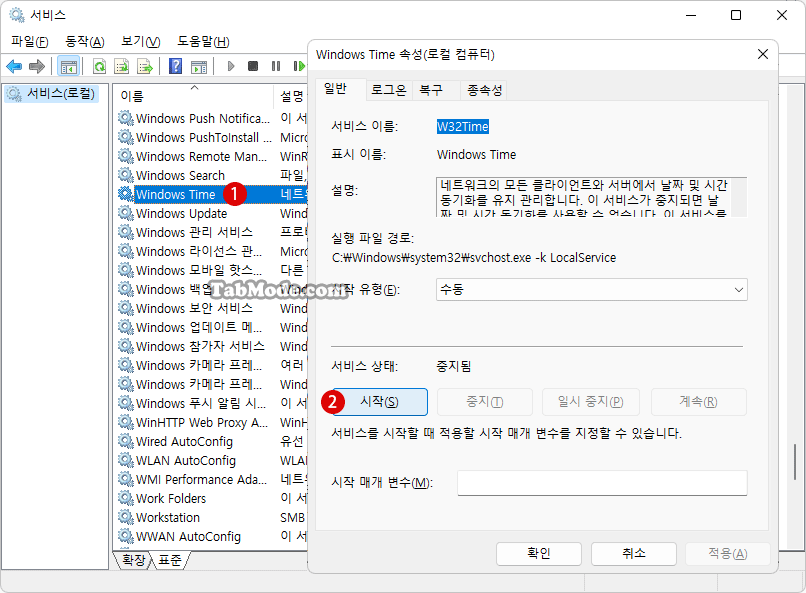Sort by the 이름 column header
This screenshot has width=806, height=593.
(194, 95)
